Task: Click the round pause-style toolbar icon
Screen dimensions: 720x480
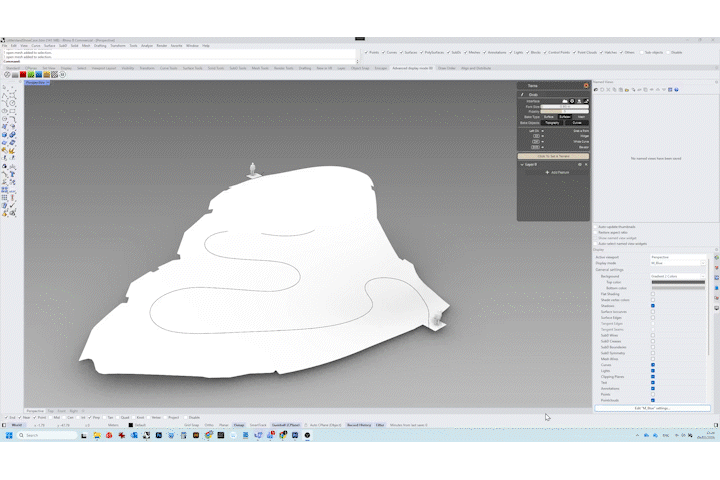Action: click(x=62, y=74)
